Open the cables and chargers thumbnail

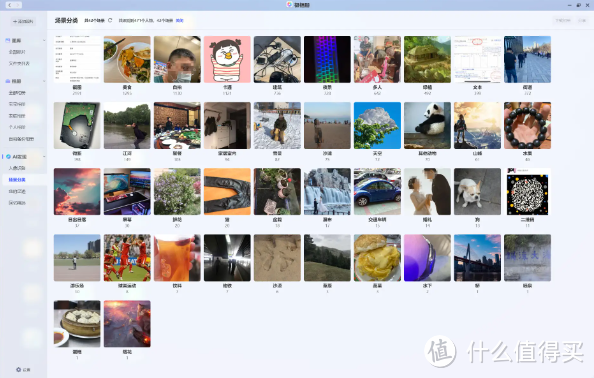pyautogui.click(x=277, y=59)
